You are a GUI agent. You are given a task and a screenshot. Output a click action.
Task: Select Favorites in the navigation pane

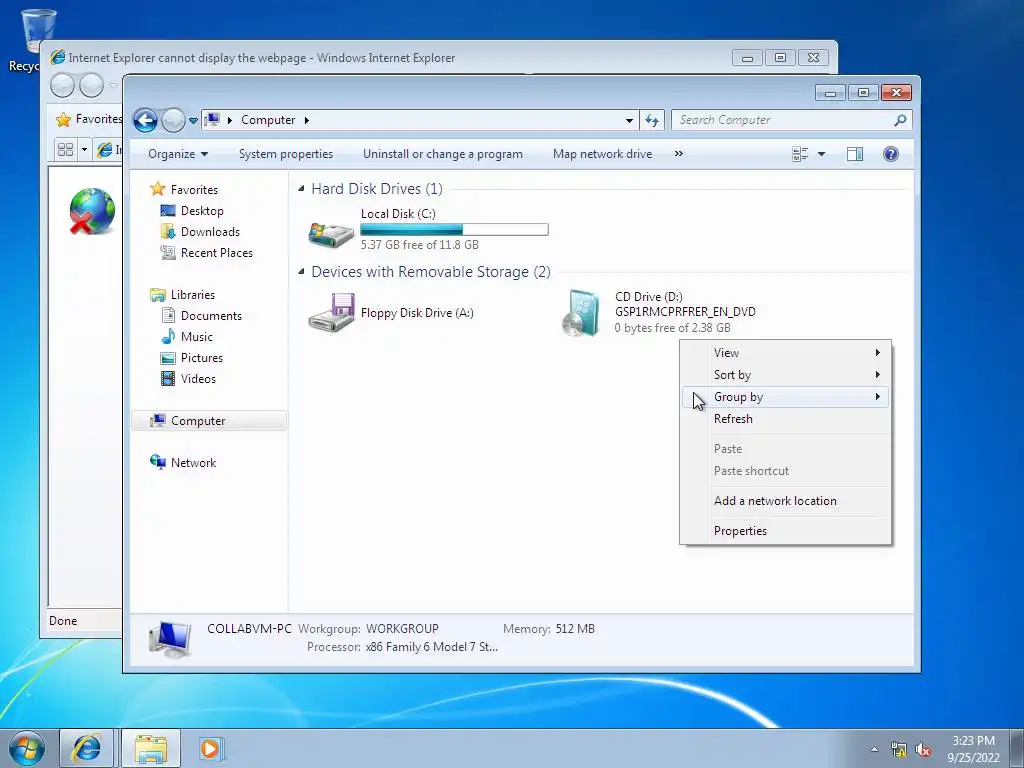(x=194, y=189)
